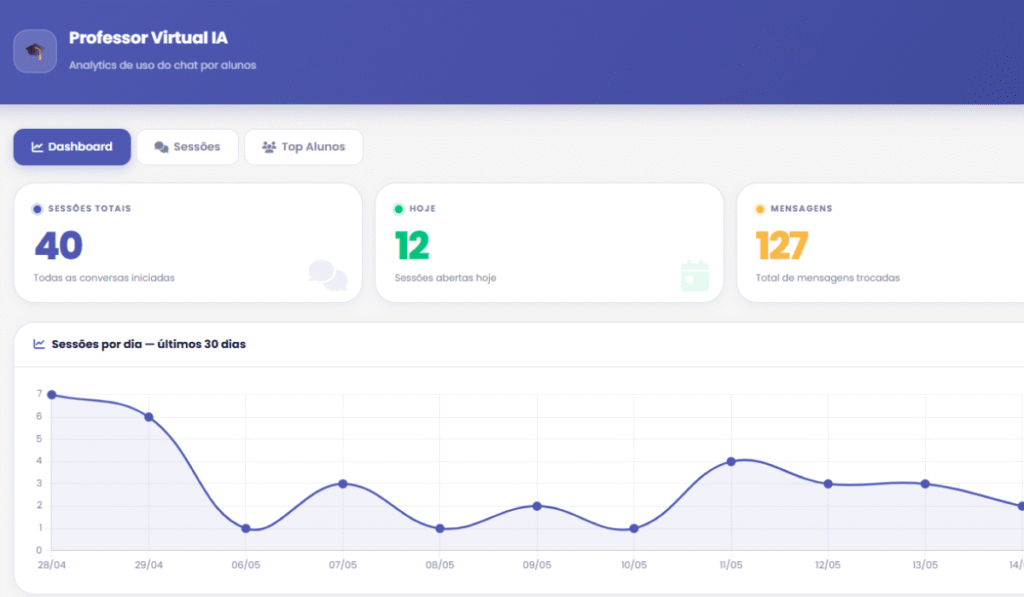The width and height of the screenshot is (1024, 597).
Task: Switch to the Sessões tab
Action: (x=187, y=147)
